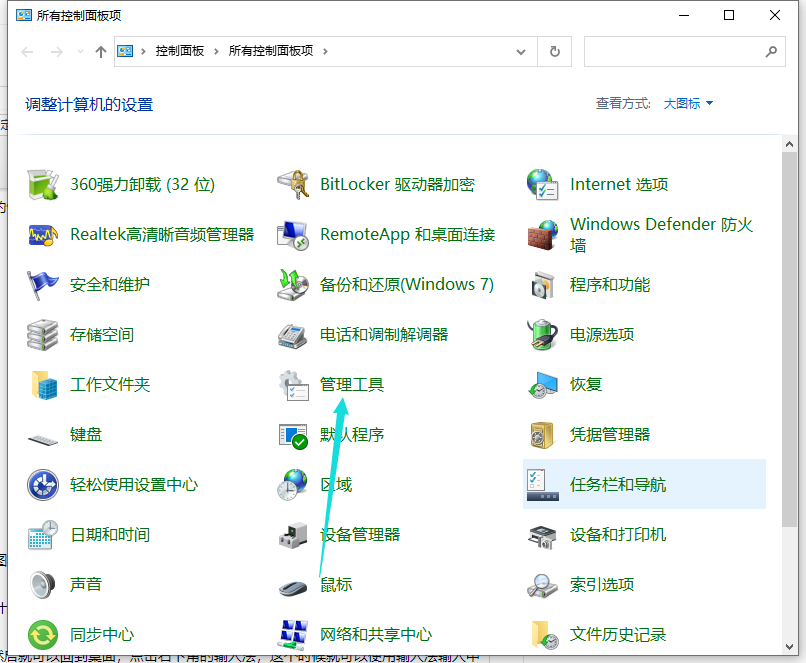Expand the address bar history dropdown

click(521, 51)
